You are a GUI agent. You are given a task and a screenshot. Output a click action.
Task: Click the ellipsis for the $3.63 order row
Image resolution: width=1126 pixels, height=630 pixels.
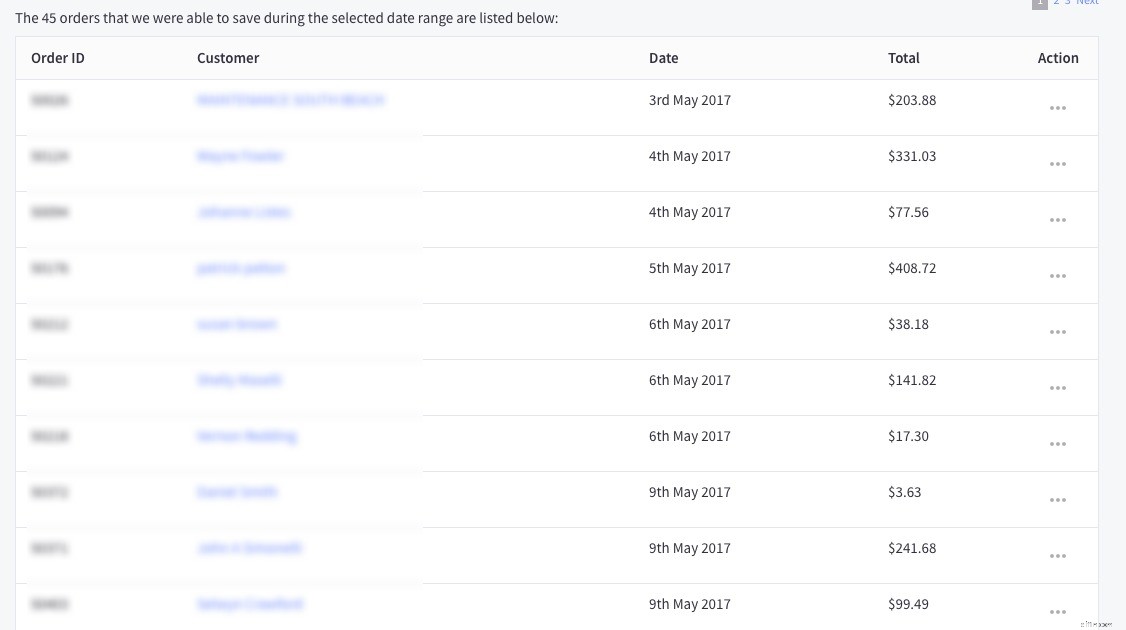(1058, 500)
